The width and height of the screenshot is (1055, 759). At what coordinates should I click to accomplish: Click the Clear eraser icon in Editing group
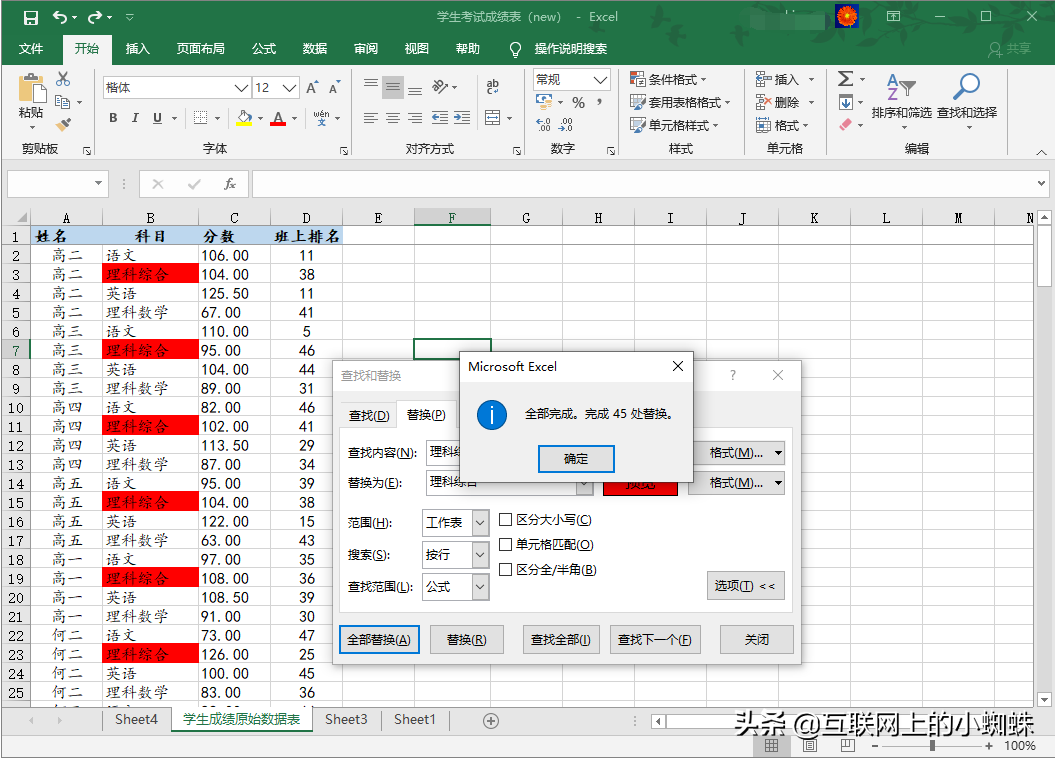pyautogui.click(x=846, y=125)
